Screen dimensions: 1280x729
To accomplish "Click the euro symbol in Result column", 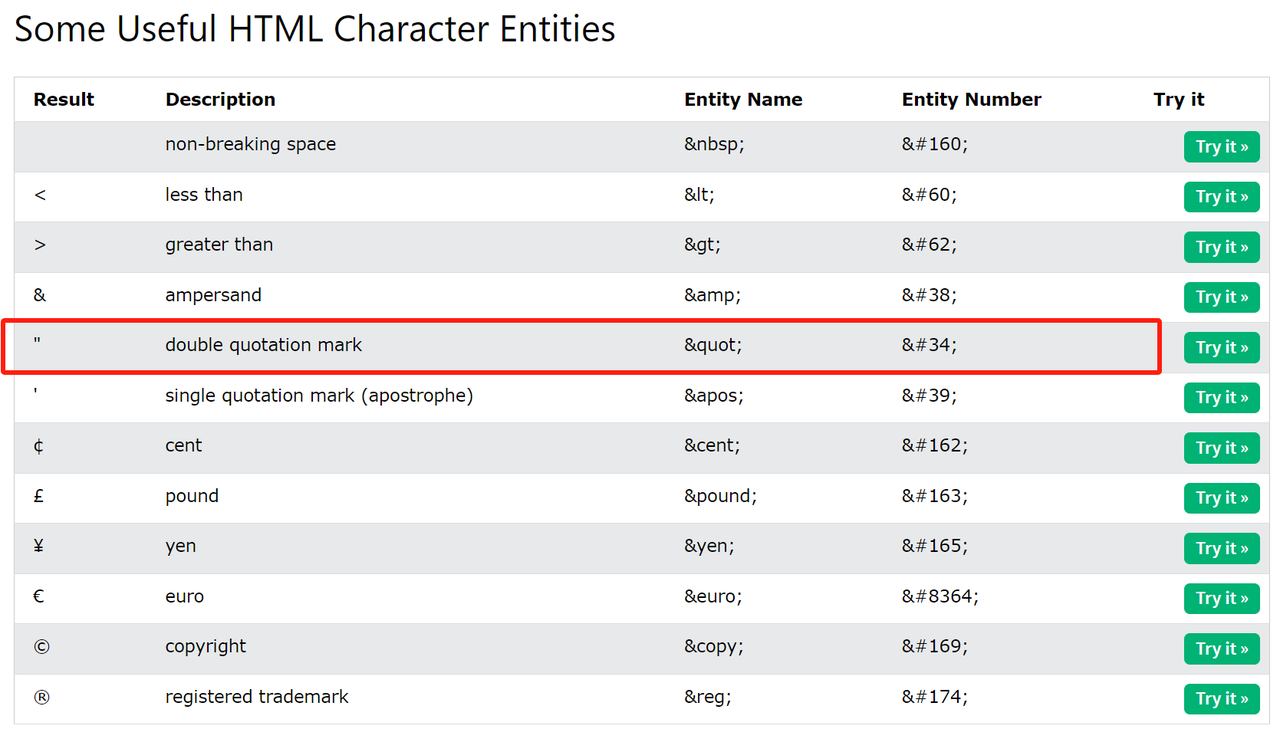I will coord(39,596).
